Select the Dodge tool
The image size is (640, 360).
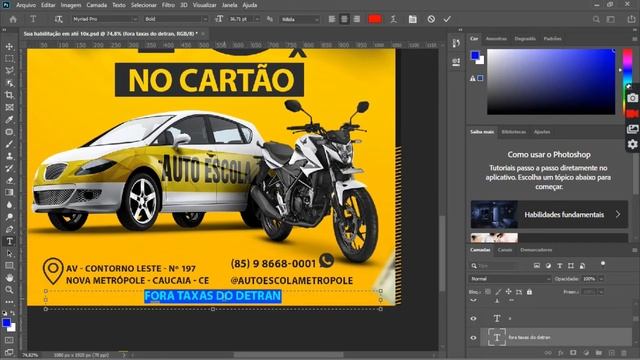[9, 217]
